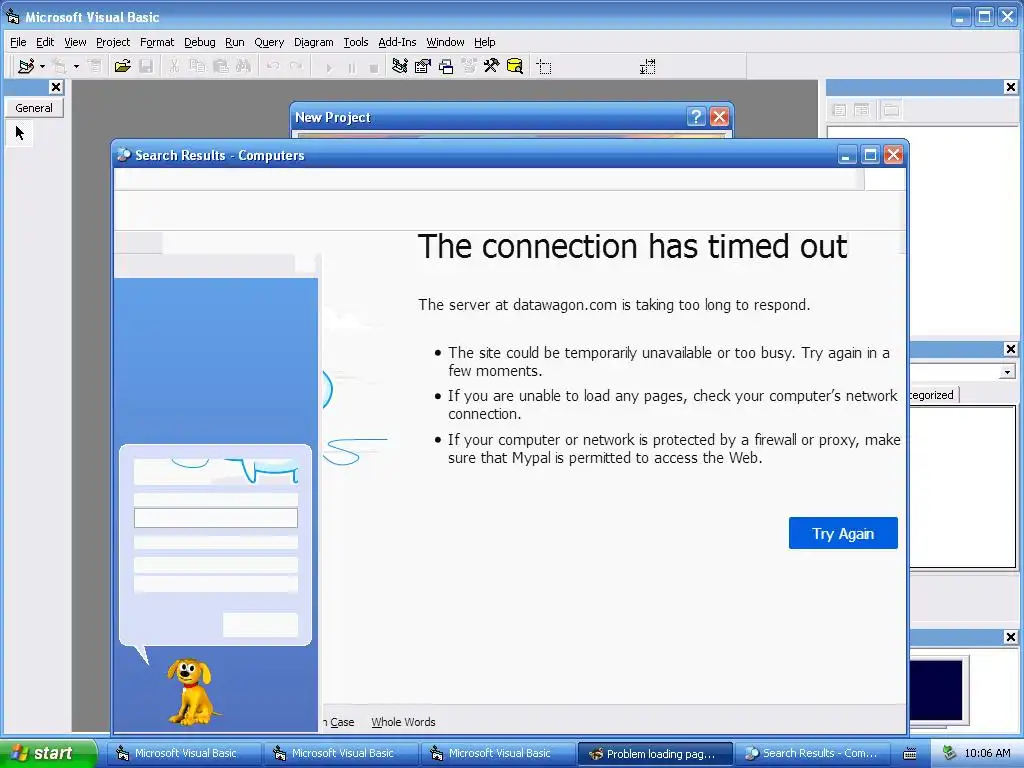Close the Project Explorer panel
1024x768 pixels.
coord(1010,87)
